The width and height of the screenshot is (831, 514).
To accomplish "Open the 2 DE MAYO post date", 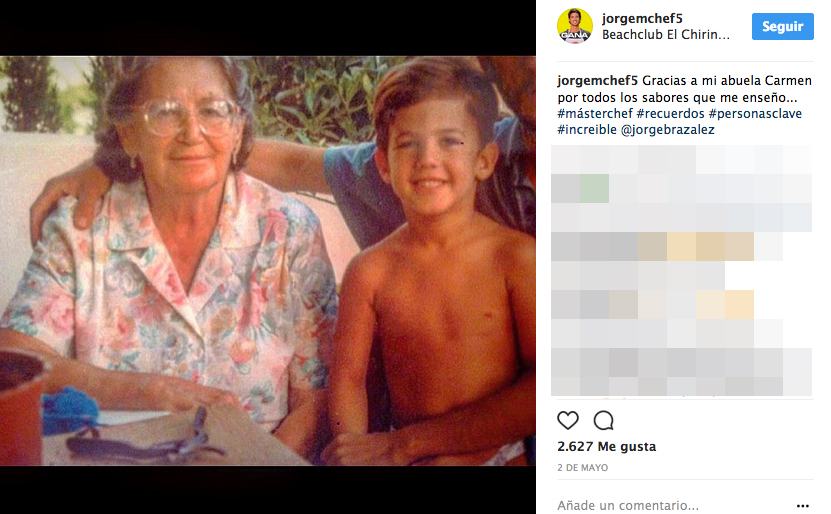I will point(582,468).
